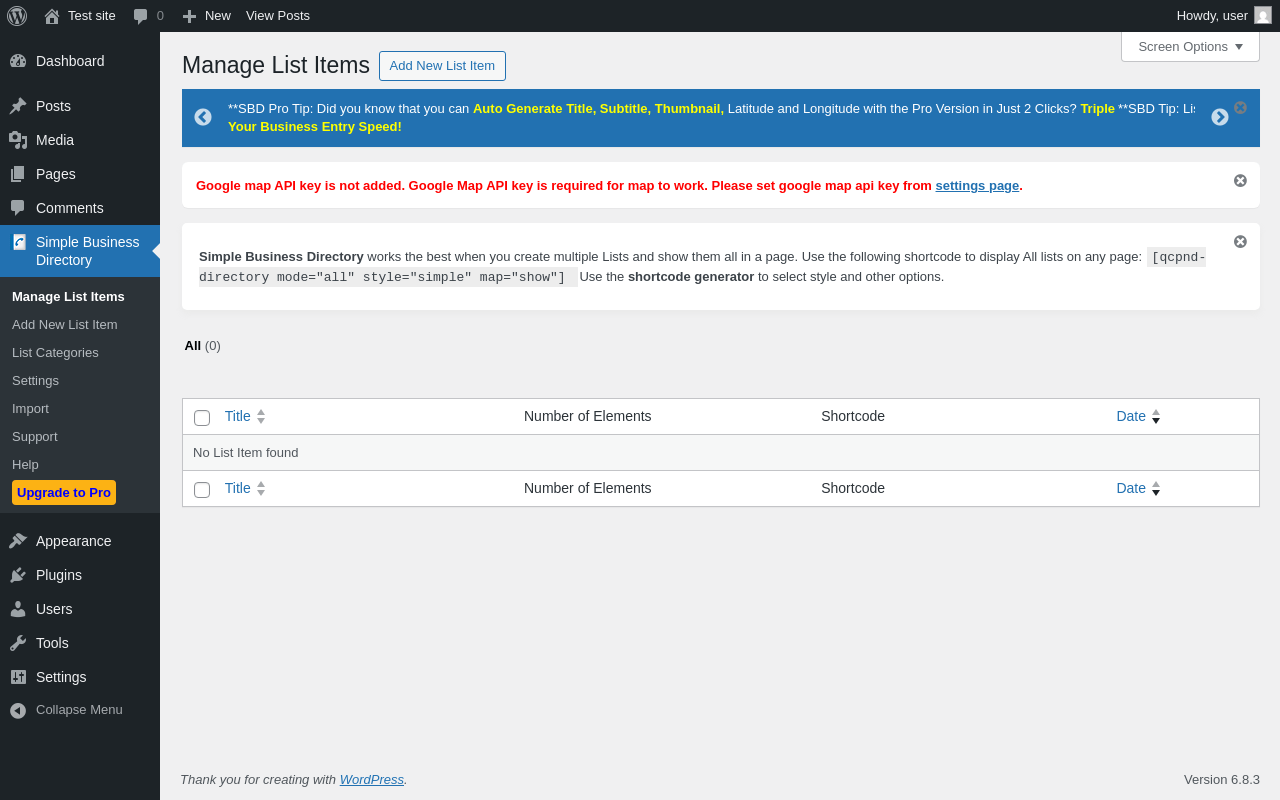This screenshot has height=800, width=1280.
Task: Dismiss the Google map API key notice
Action: pos(1240,180)
